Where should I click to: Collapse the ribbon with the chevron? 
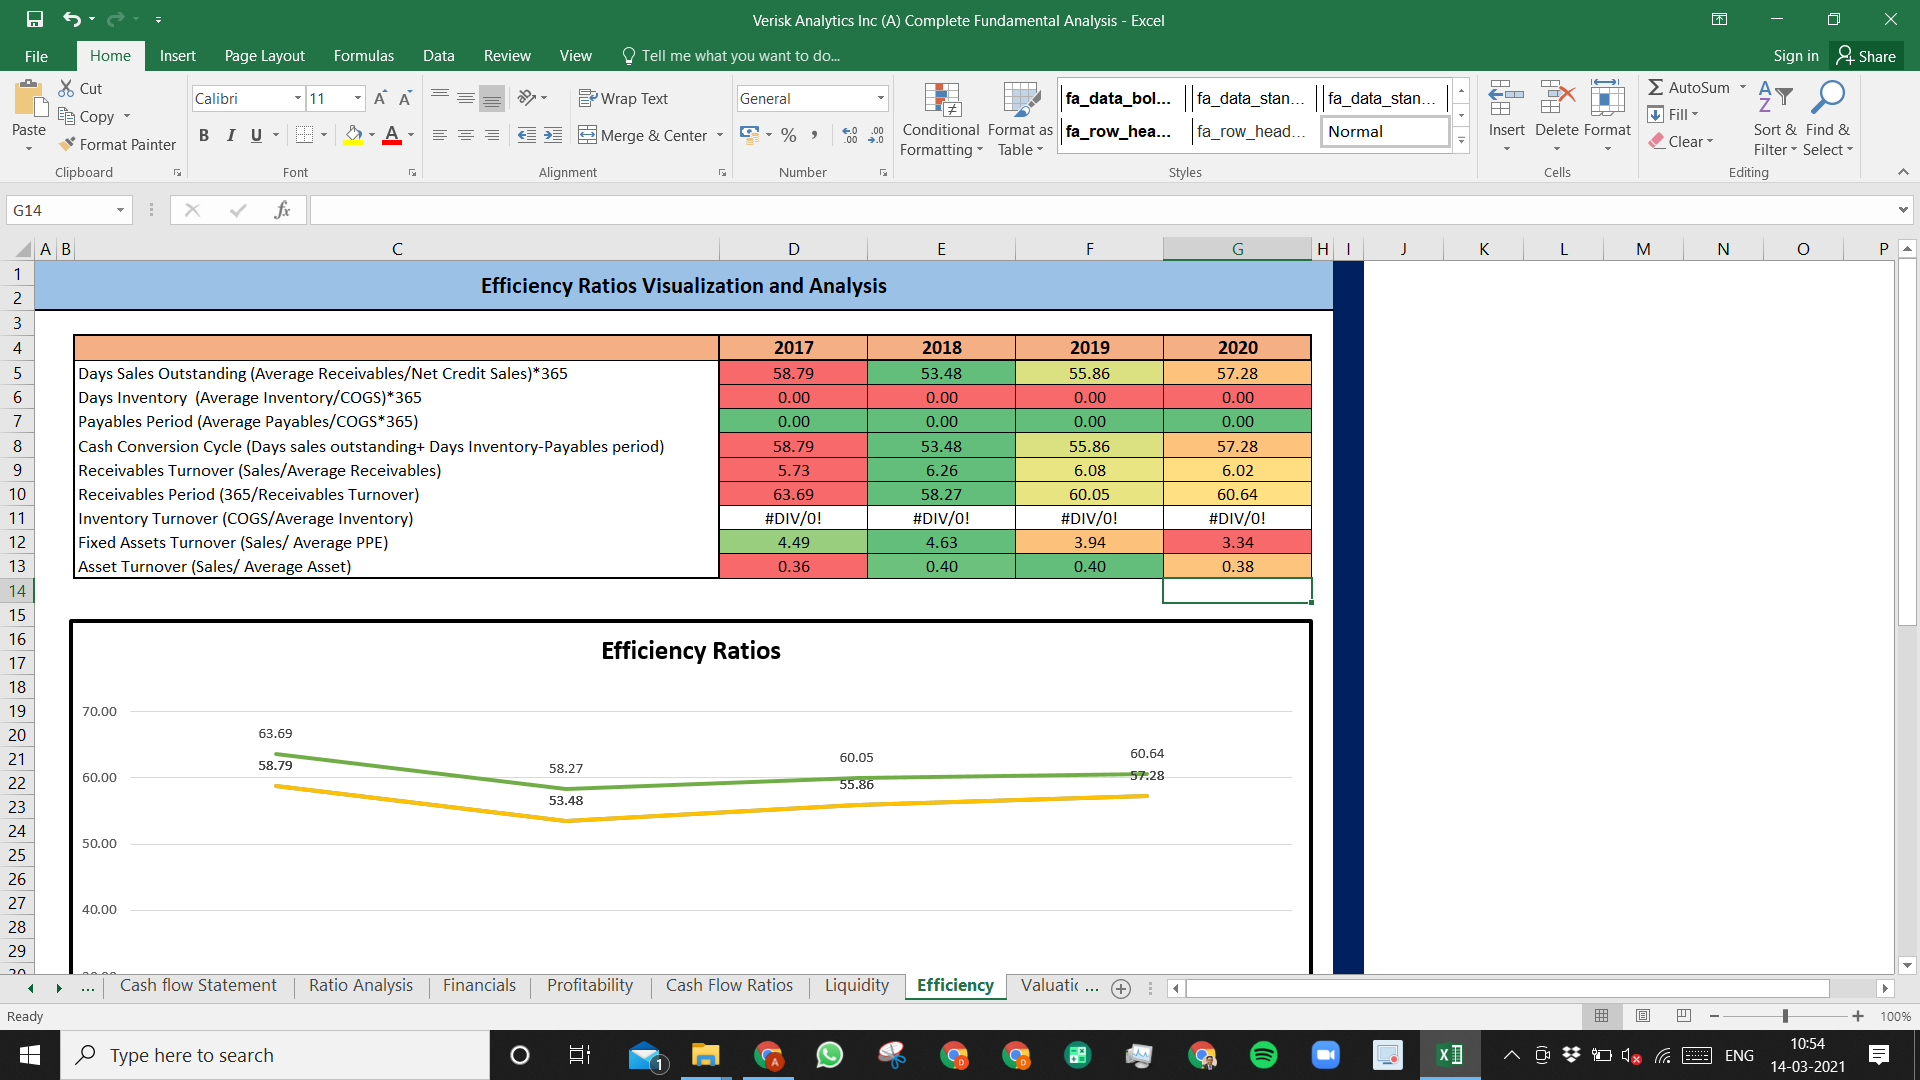pyautogui.click(x=1902, y=172)
